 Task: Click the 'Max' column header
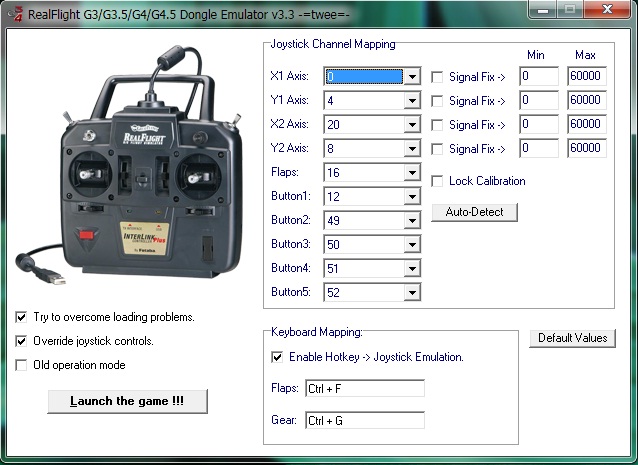click(x=585, y=55)
